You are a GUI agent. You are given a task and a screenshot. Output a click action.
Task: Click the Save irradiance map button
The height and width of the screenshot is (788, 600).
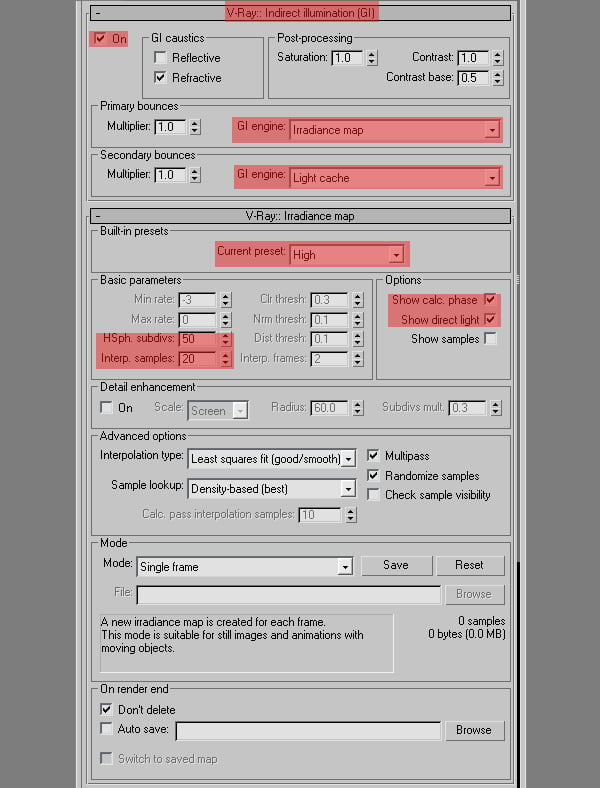(396, 565)
